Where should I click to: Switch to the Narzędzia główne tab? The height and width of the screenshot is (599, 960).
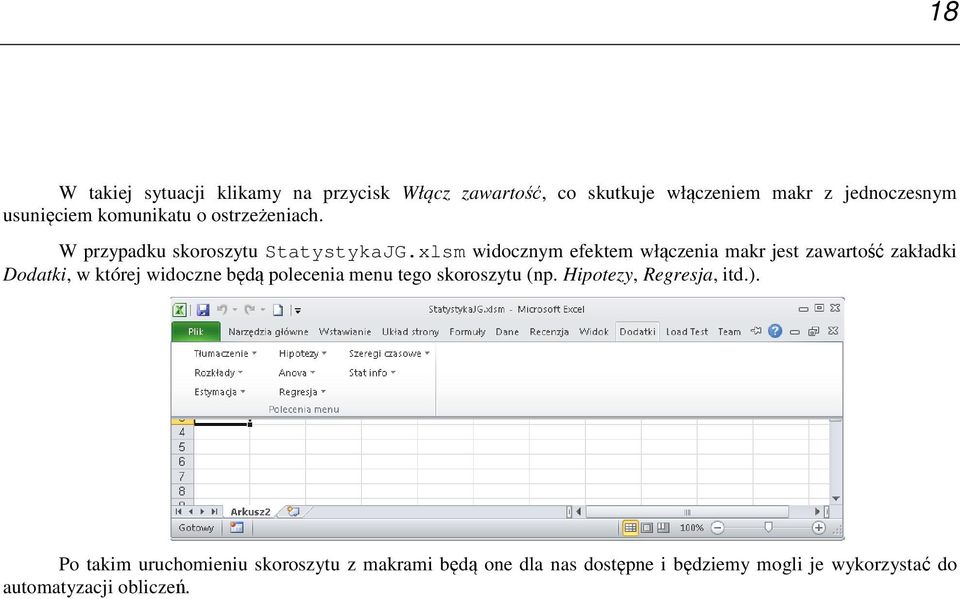tap(268, 331)
